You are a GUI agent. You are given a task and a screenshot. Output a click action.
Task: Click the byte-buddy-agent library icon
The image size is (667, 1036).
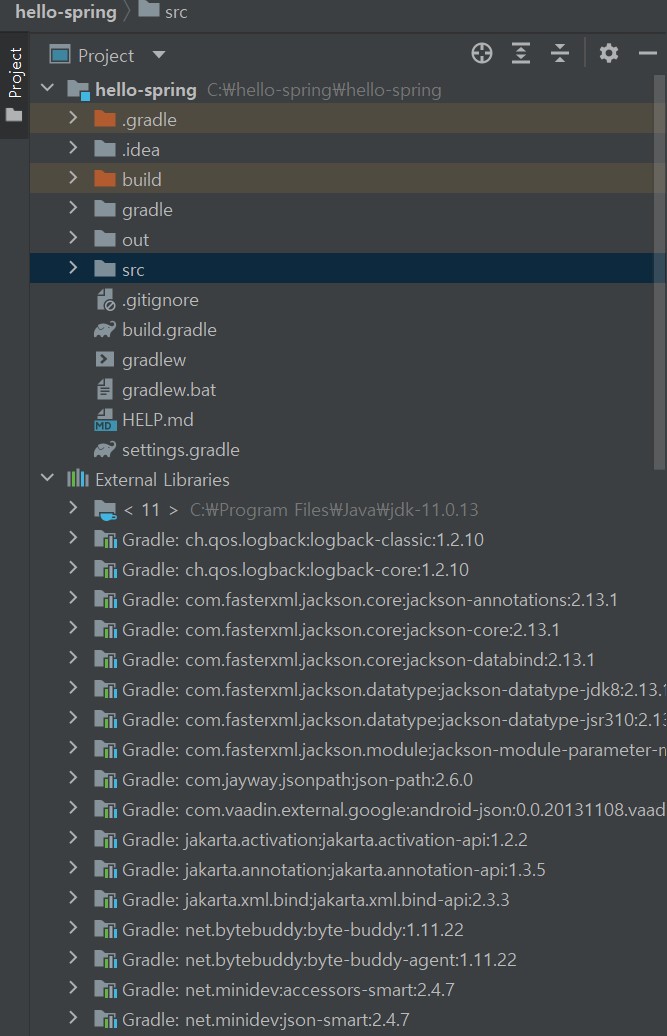click(106, 959)
